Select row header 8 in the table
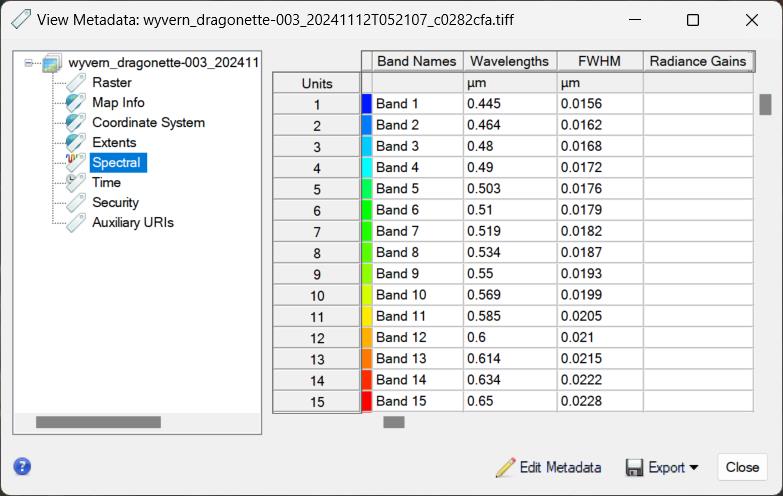Viewport: 783px width, 496px height. click(317, 253)
